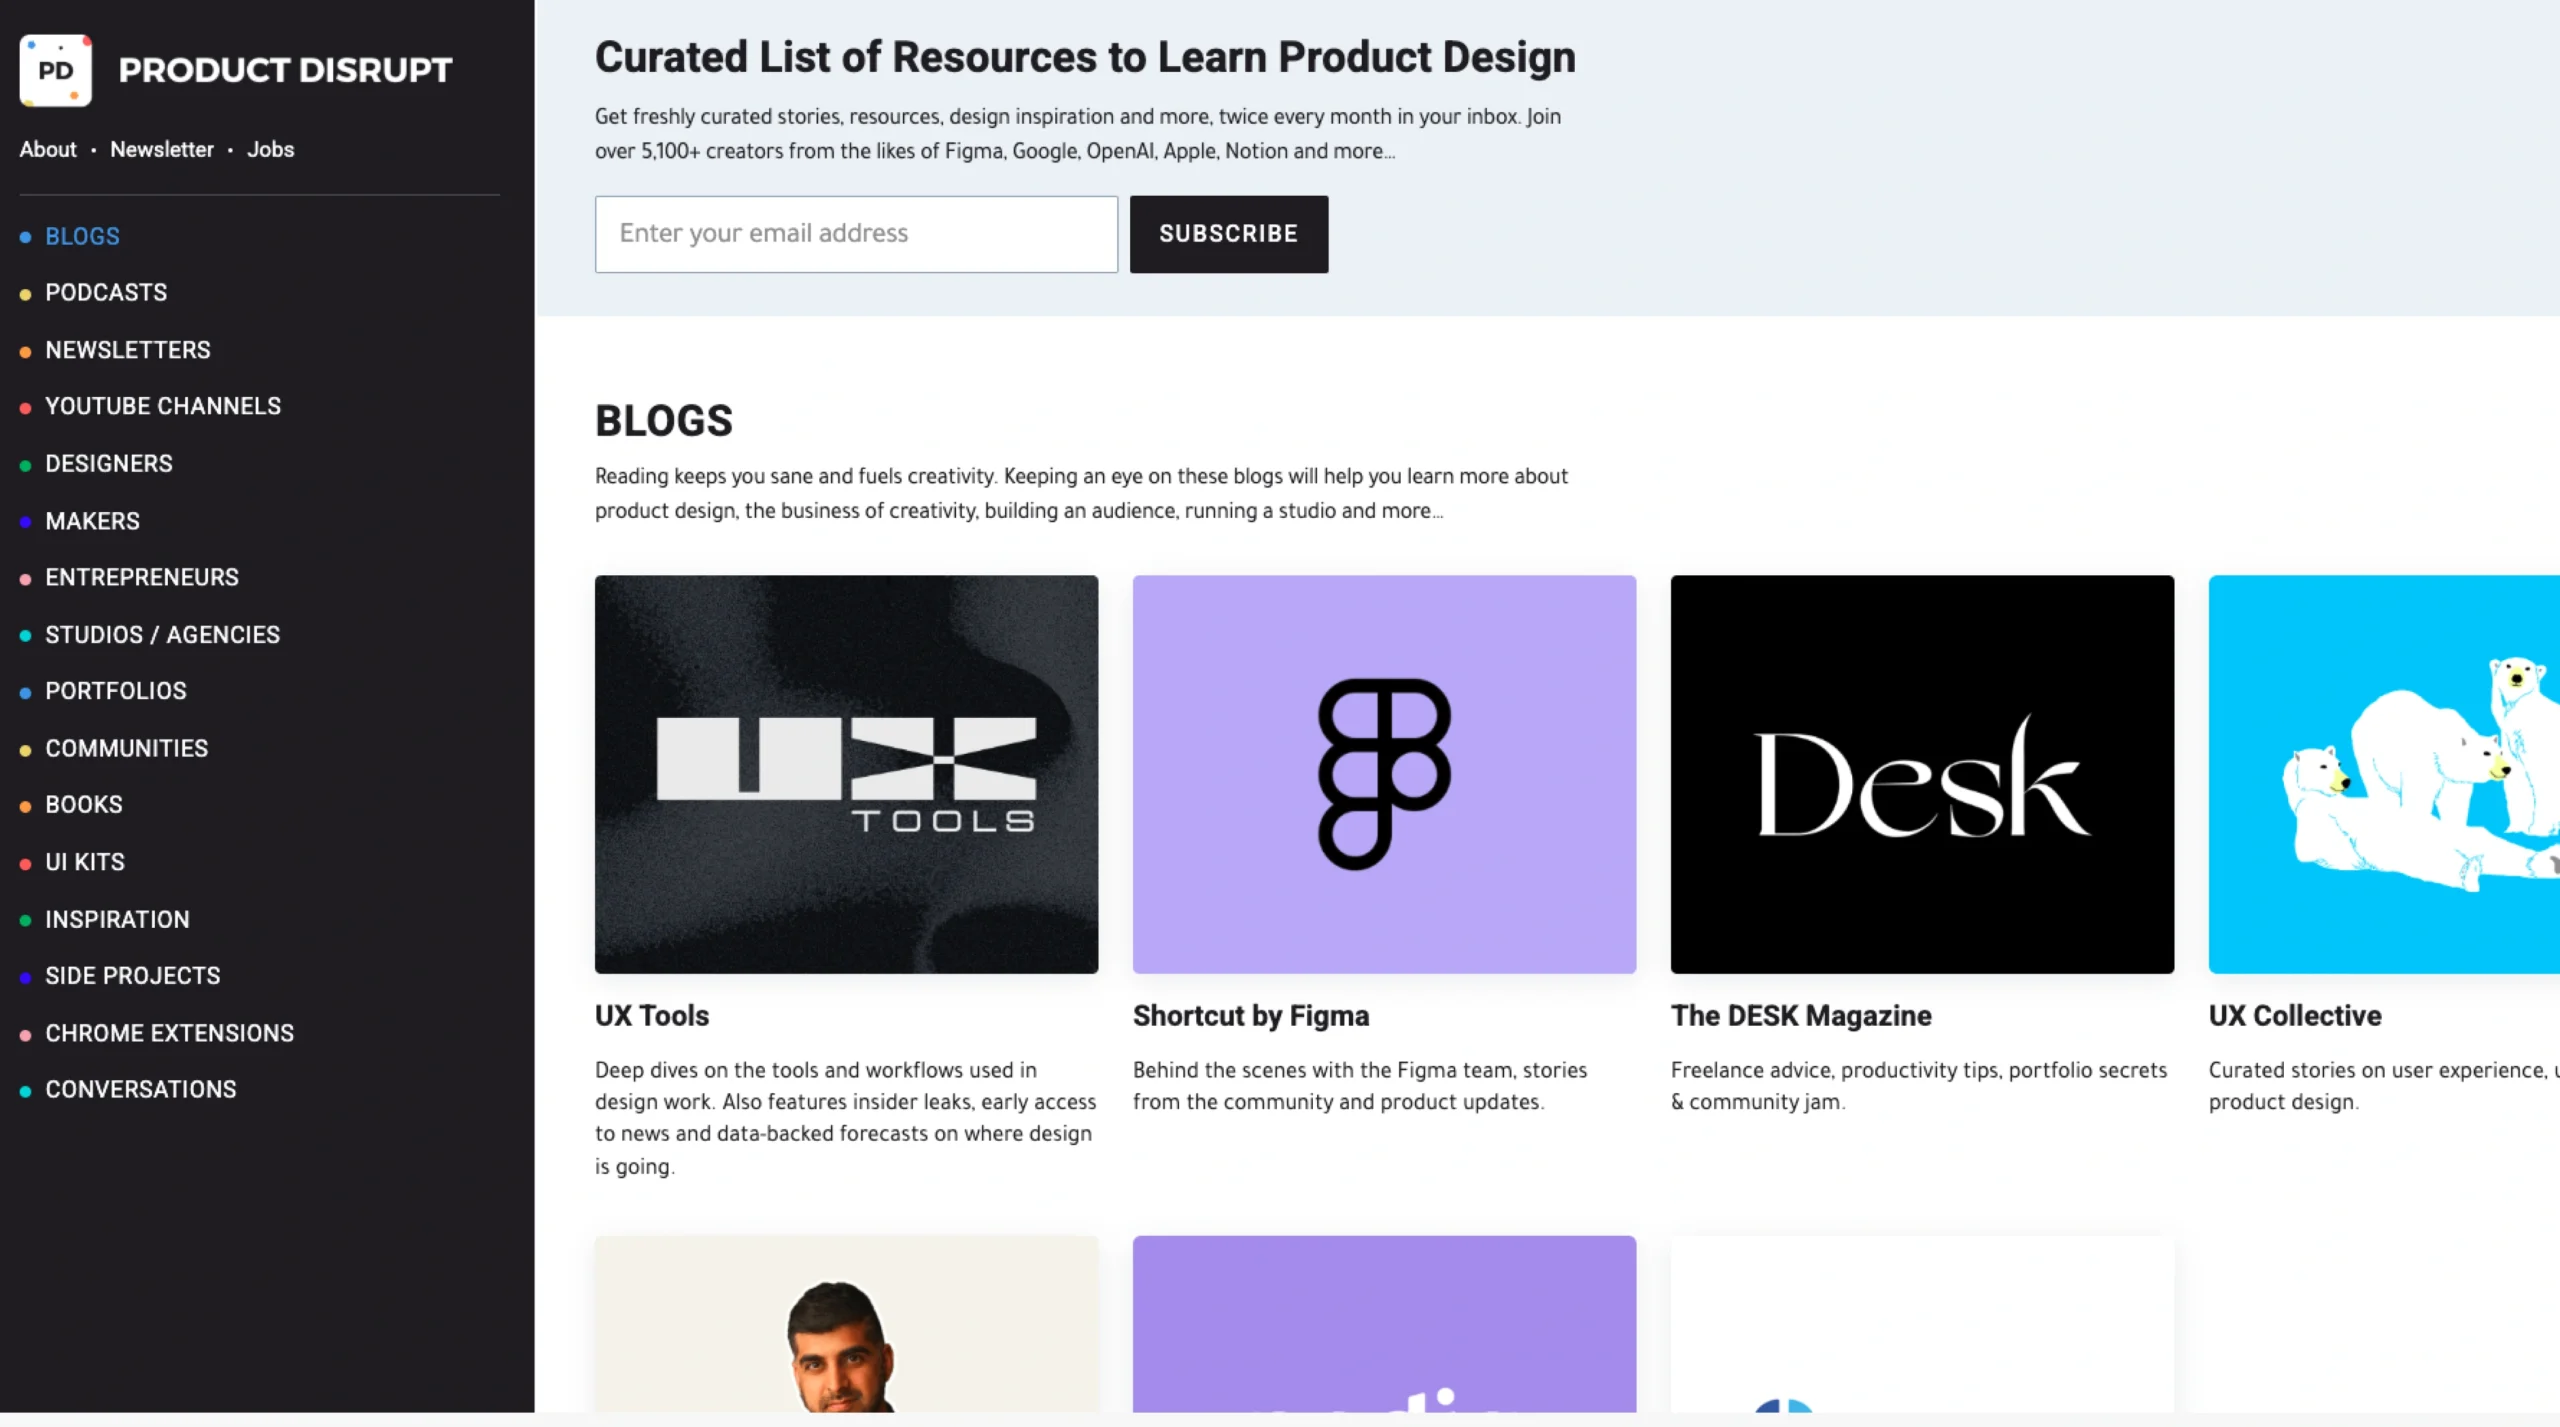Click the PD Product Disrupt logo icon
The width and height of the screenshot is (2560, 1427).
click(x=56, y=70)
